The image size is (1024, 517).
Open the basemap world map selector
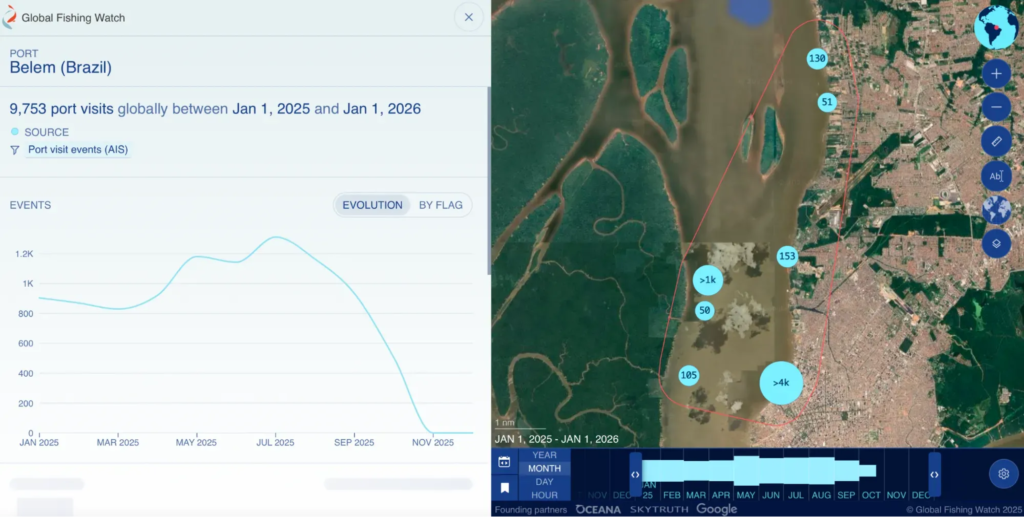point(996,210)
